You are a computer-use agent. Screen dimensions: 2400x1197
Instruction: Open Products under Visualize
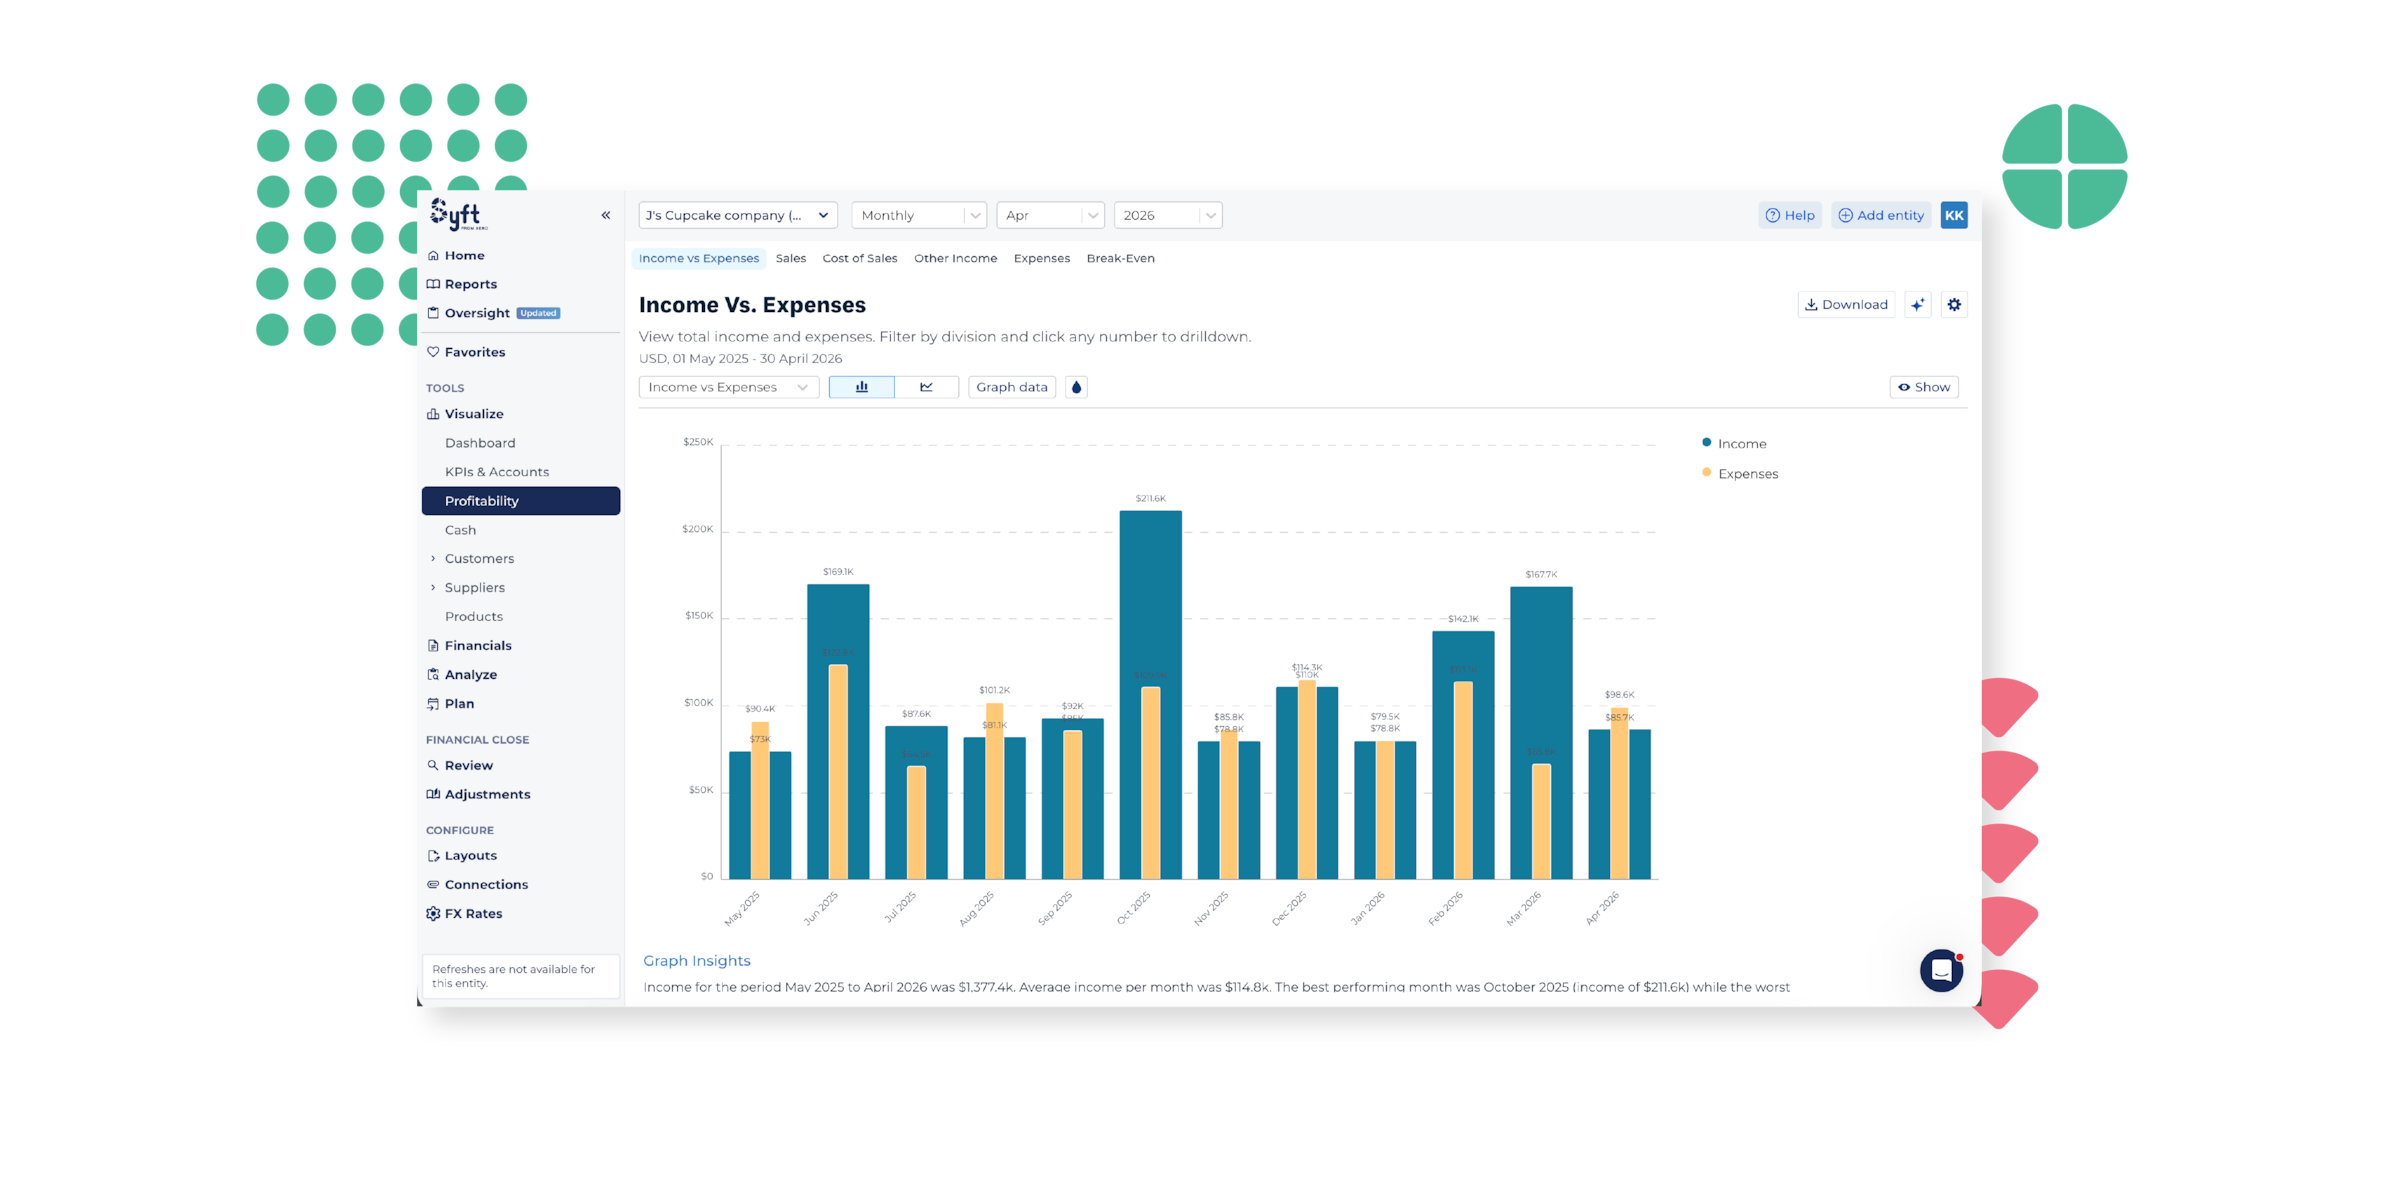[474, 617]
